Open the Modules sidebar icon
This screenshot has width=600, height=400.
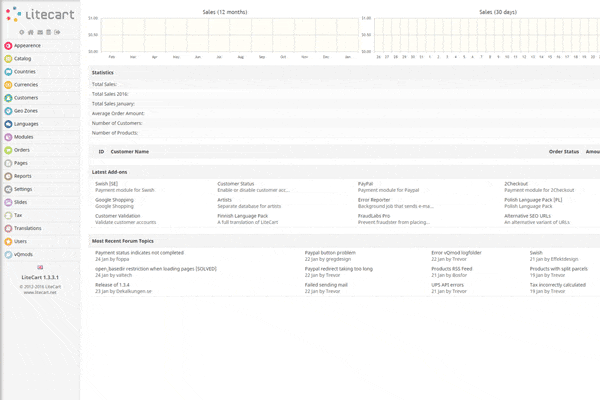tap(8, 137)
